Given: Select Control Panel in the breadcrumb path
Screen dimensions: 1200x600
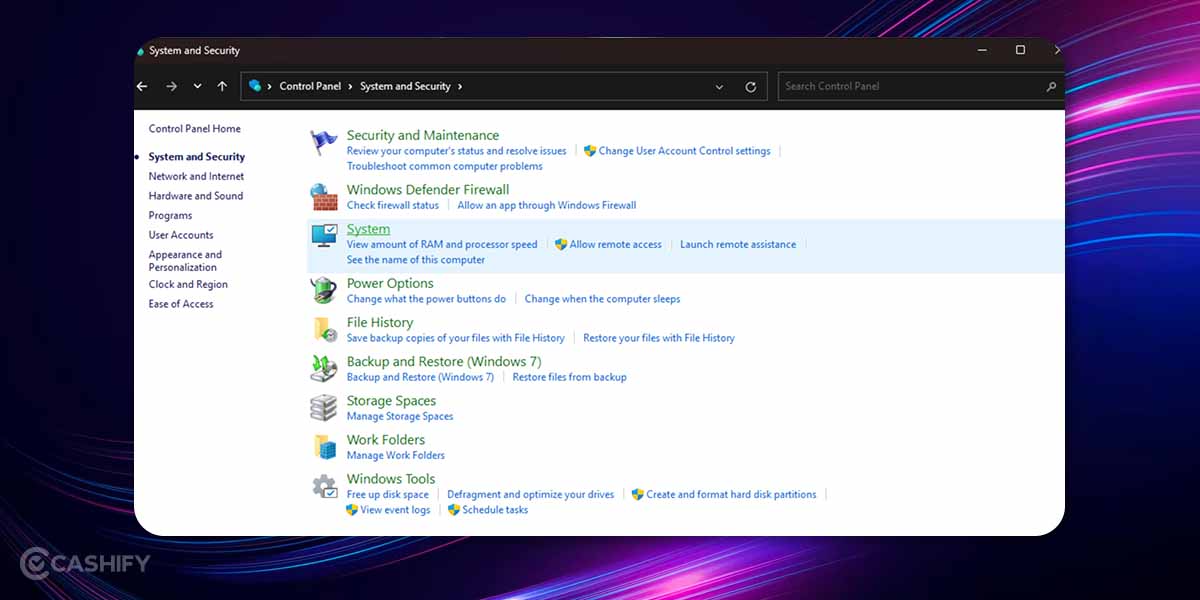Looking at the screenshot, I should coord(311,86).
